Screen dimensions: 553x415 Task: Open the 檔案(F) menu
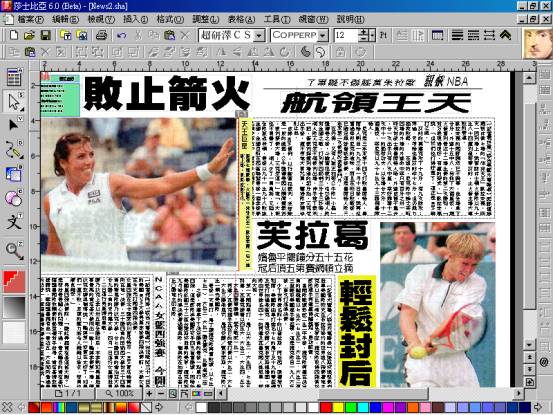click(31, 19)
